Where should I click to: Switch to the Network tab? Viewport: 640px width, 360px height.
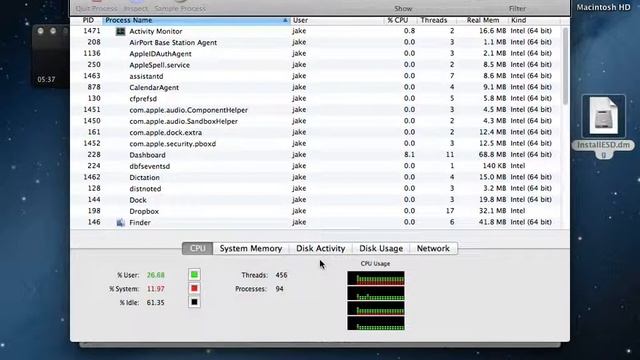(433, 248)
